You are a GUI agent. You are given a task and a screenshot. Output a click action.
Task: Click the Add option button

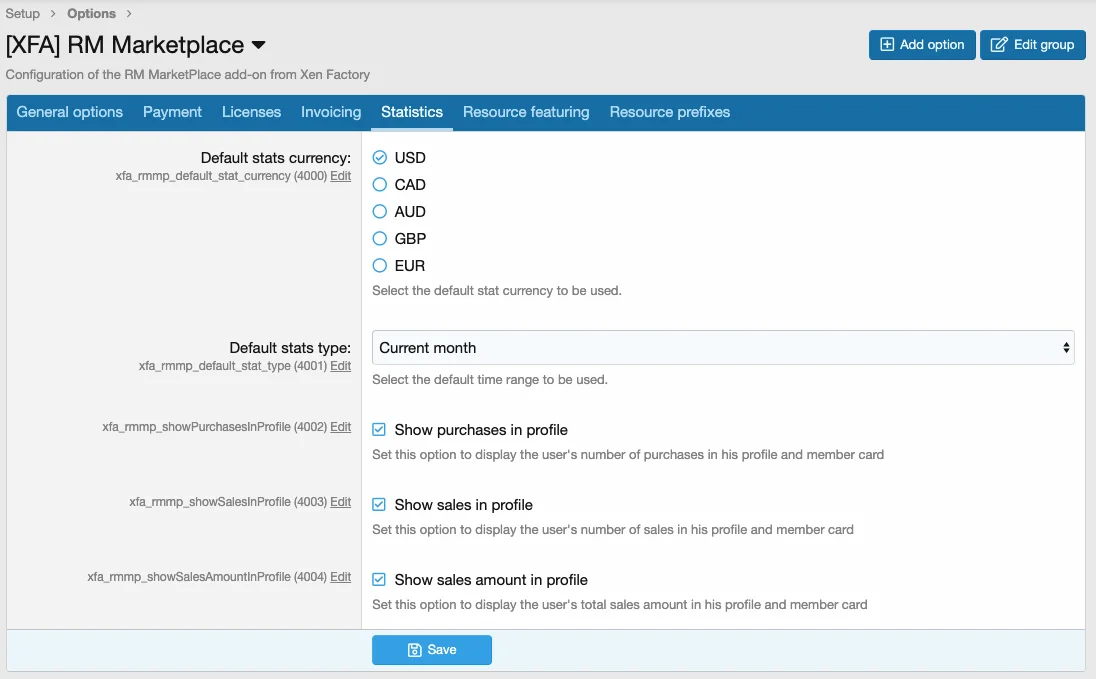[921, 45]
